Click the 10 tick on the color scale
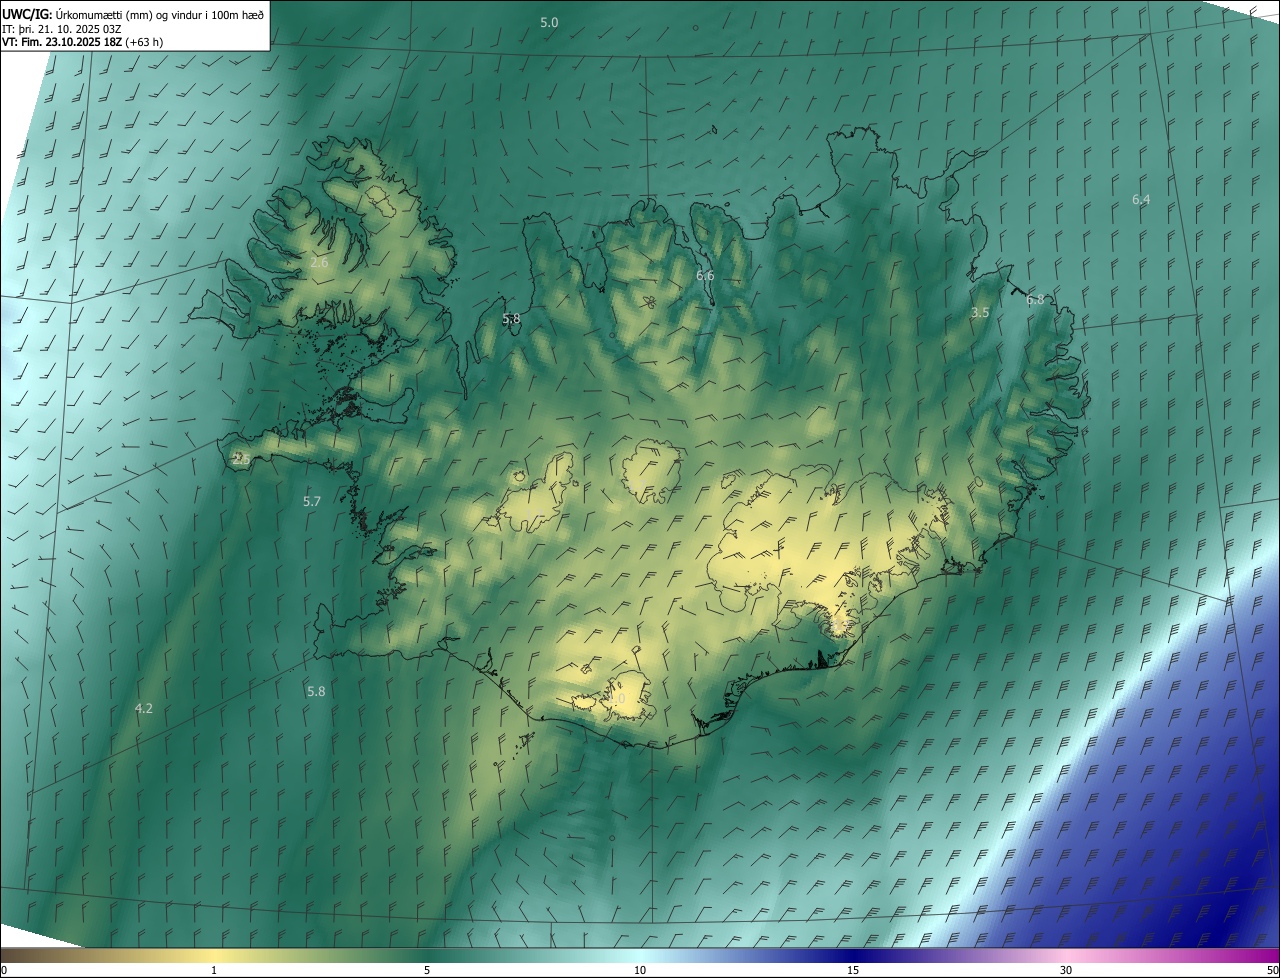The width and height of the screenshot is (1280, 978). pyautogui.click(x=640, y=971)
